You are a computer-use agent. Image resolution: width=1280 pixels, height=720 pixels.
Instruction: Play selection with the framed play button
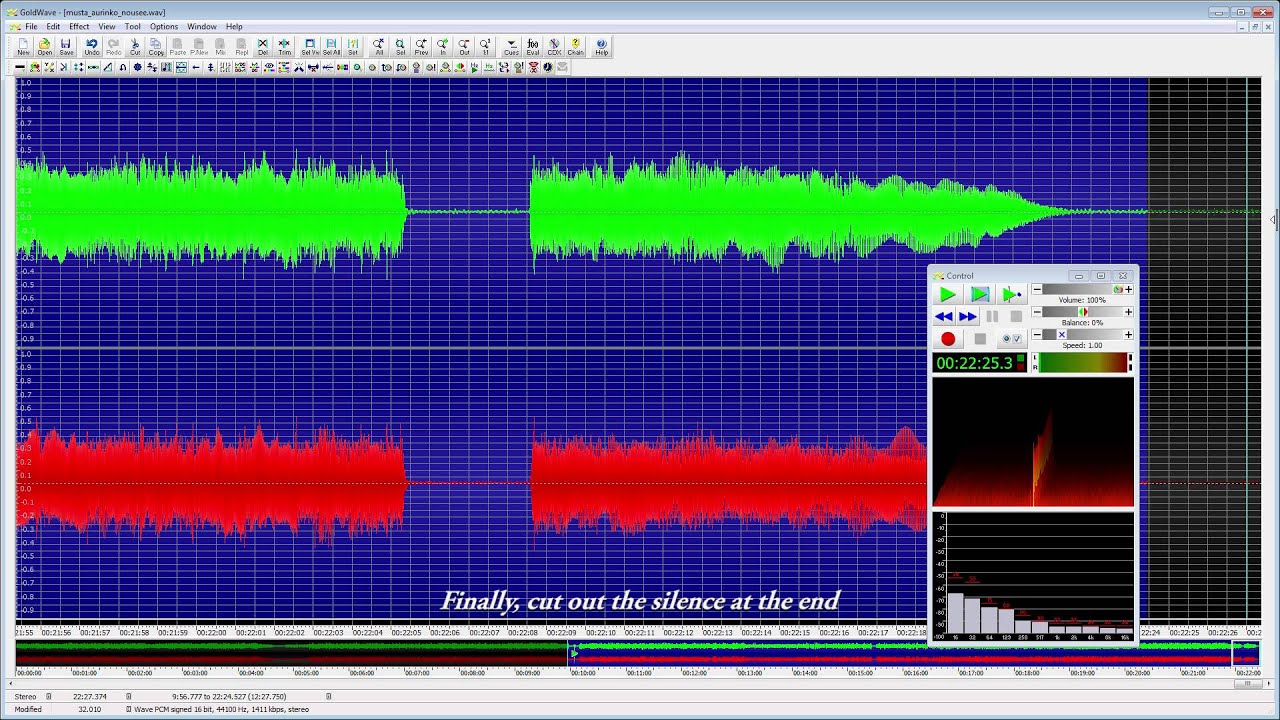pyautogui.click(x=980, y=294)
